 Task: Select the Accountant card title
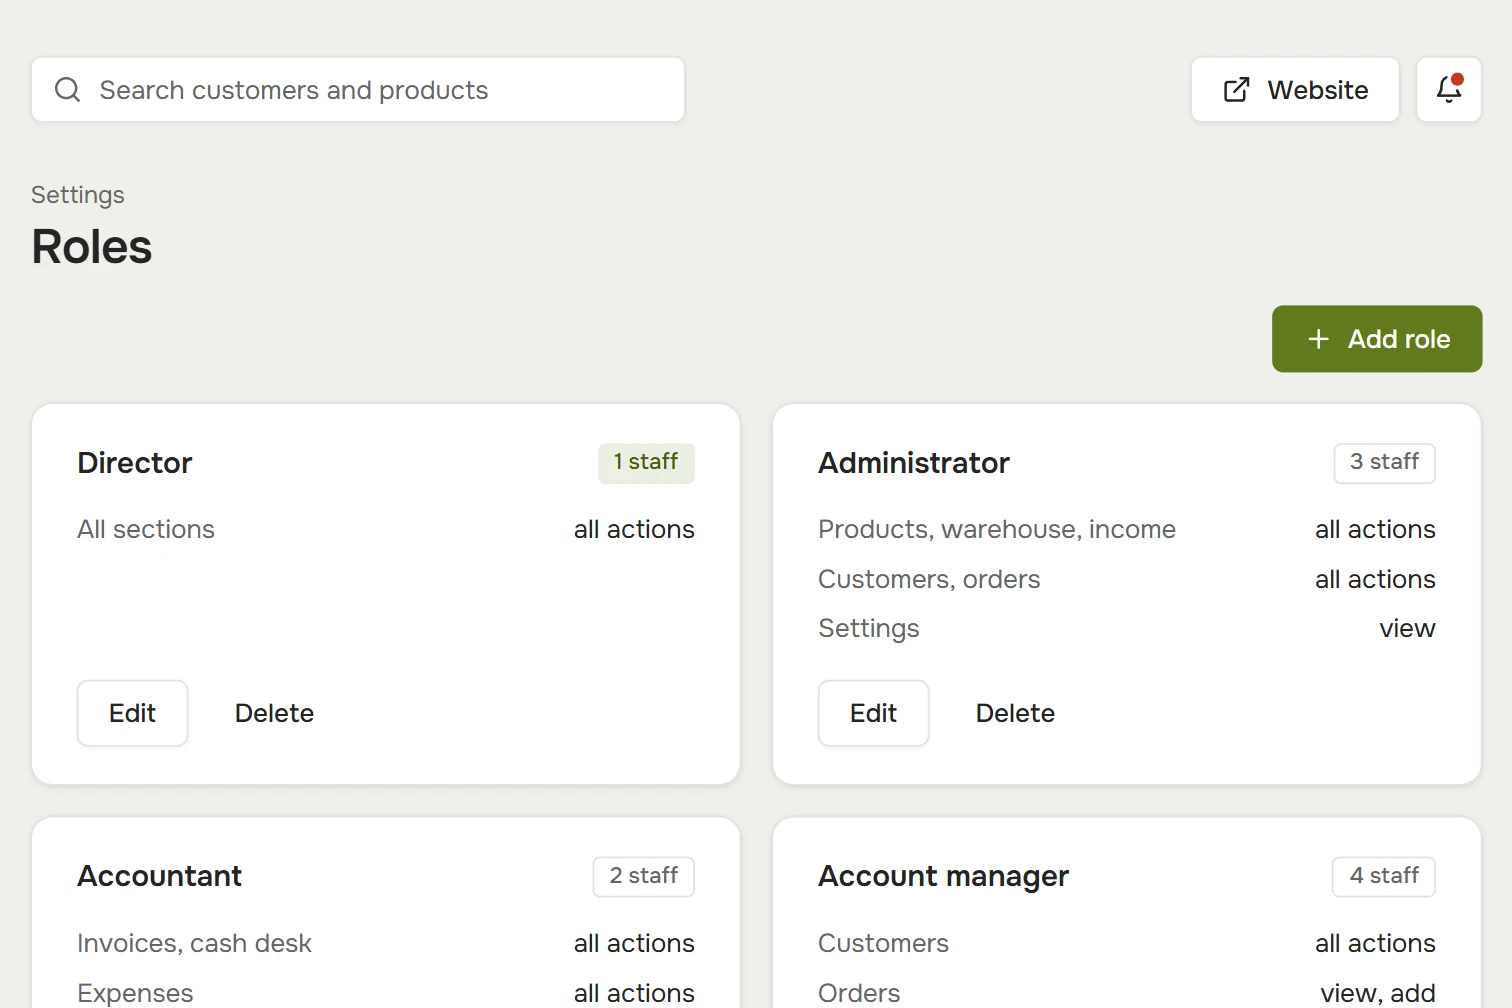click(160, 876)
